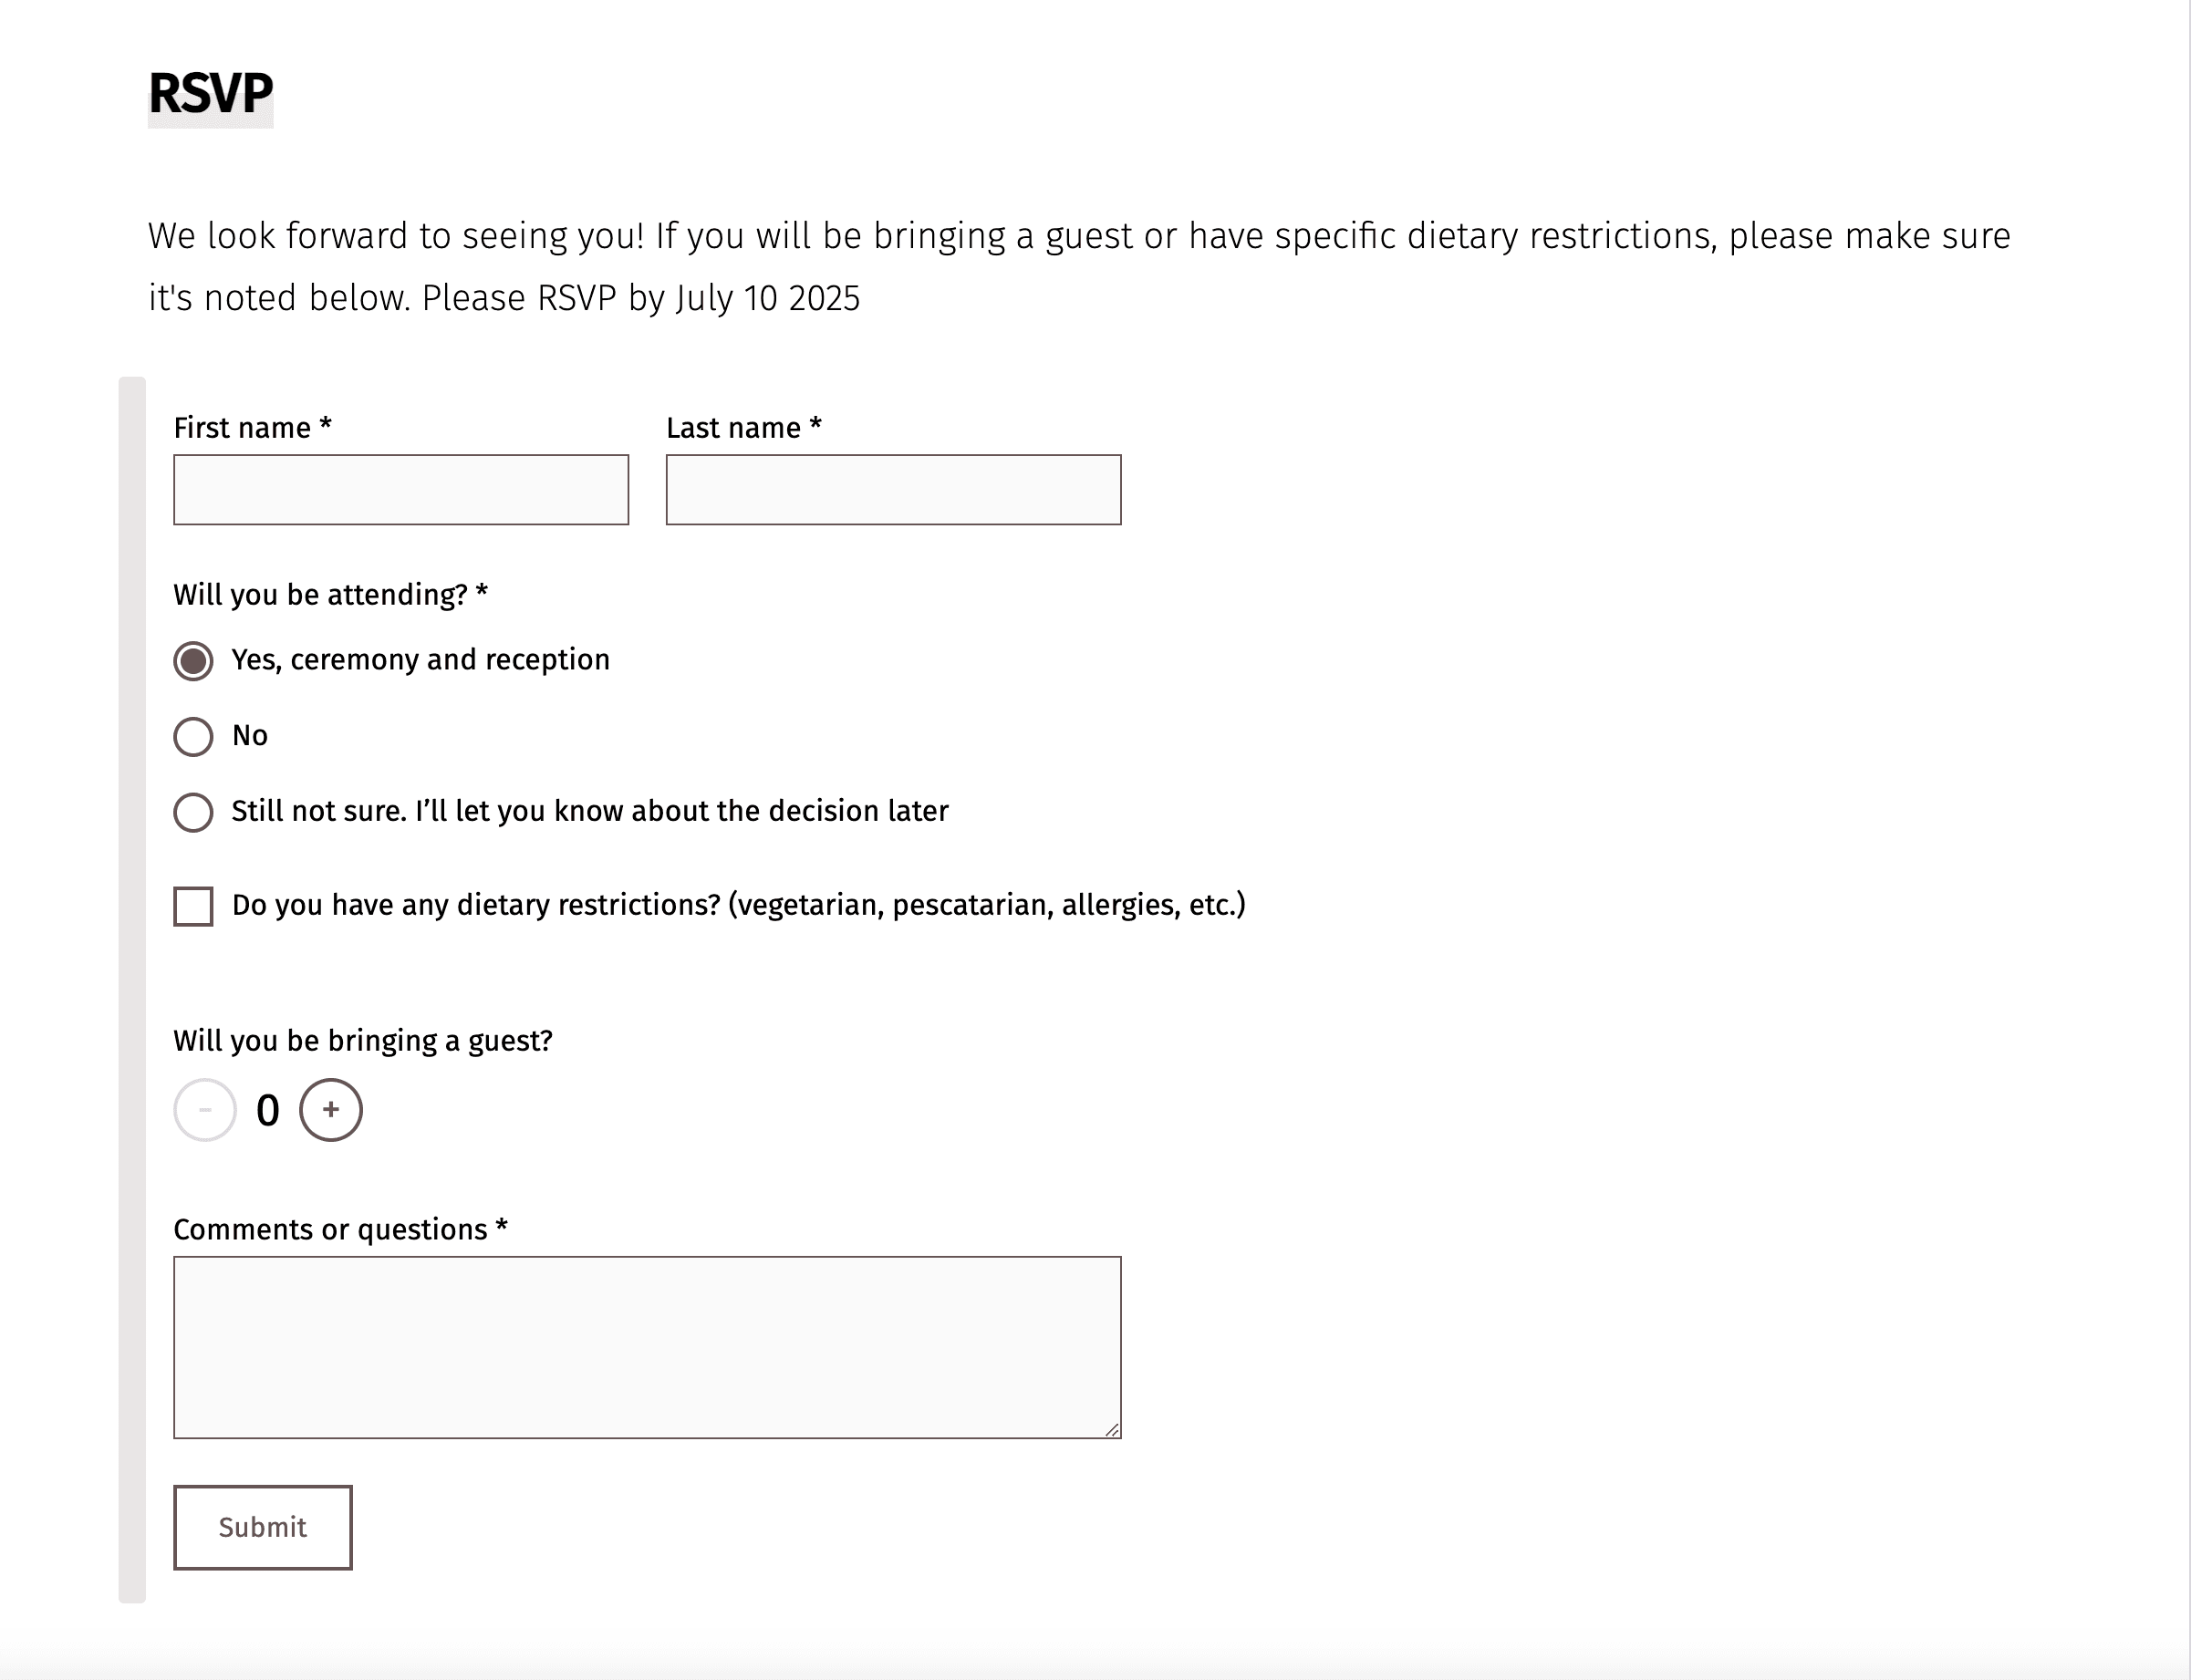Click the "Comments or questions *" label
Screen dimensions: 2191x1680
click(x=340, y=1229)
